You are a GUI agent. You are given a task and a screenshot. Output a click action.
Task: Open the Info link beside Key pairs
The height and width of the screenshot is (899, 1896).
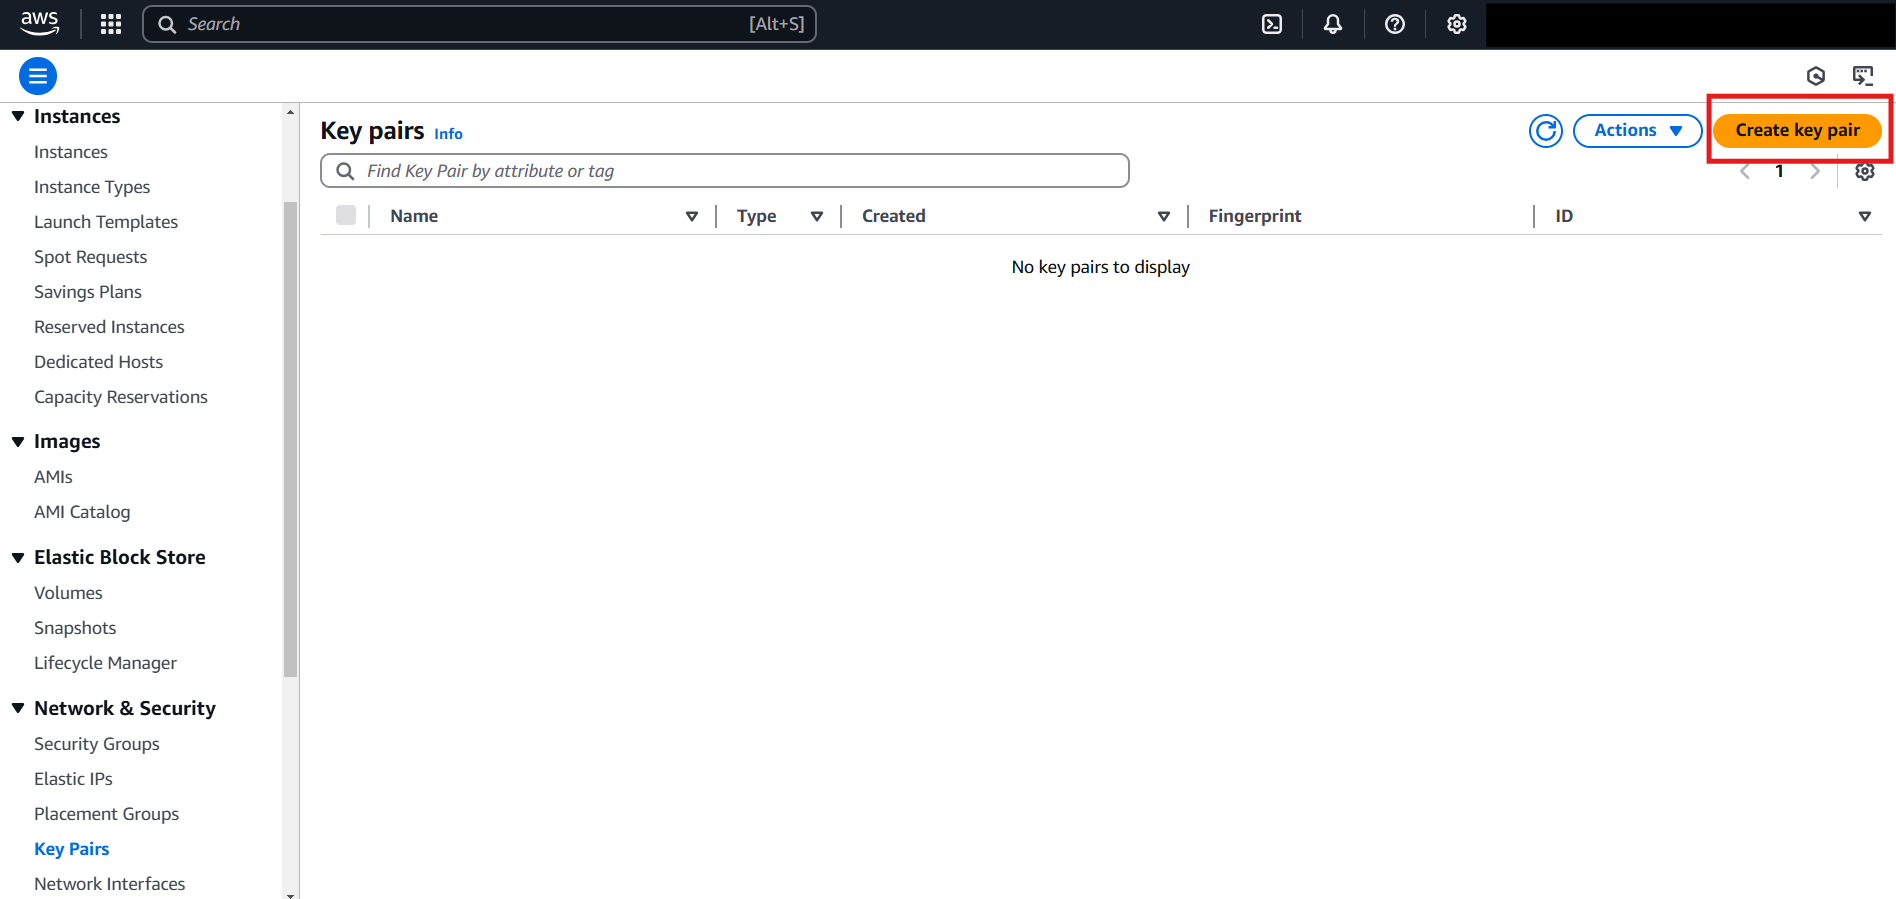coord(448,133)
